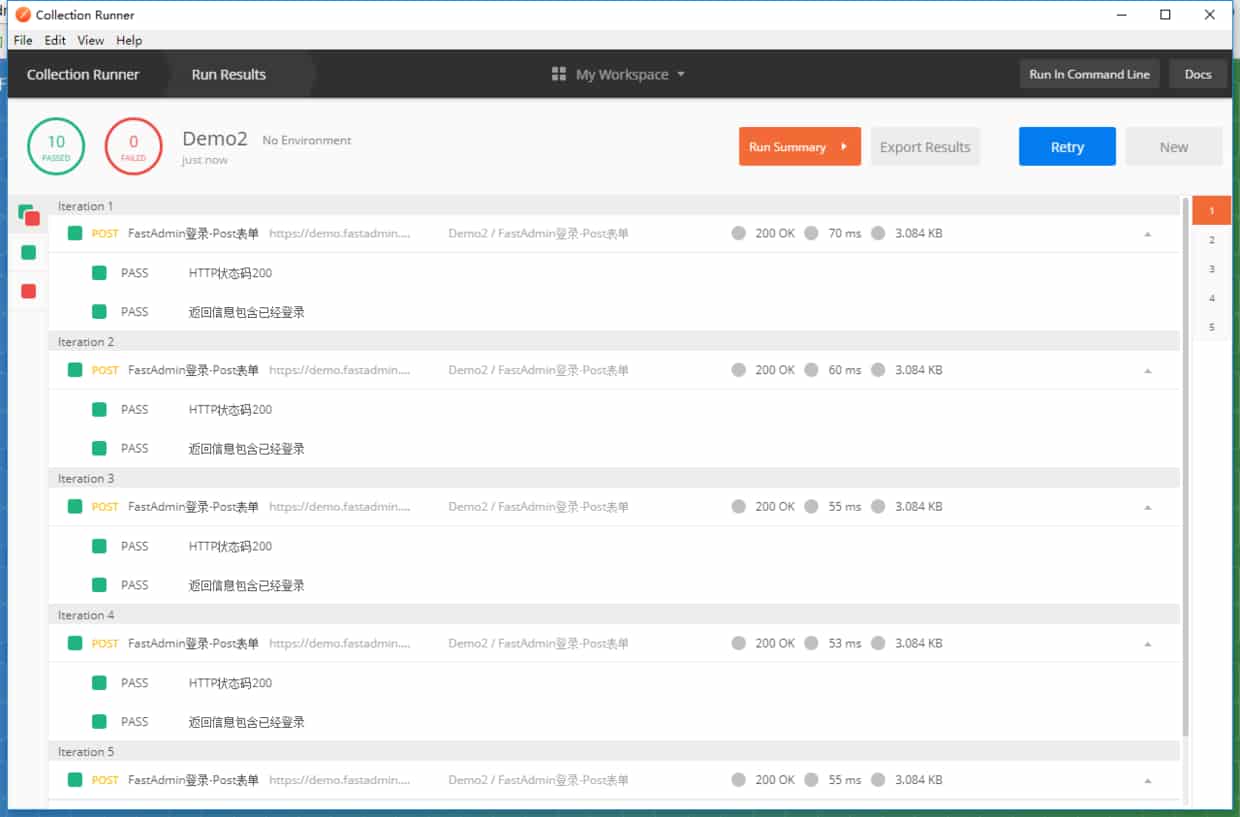Open My Workspace dropdown arrow
This screenshot has width=1240, height=817.
click(681, 74)
